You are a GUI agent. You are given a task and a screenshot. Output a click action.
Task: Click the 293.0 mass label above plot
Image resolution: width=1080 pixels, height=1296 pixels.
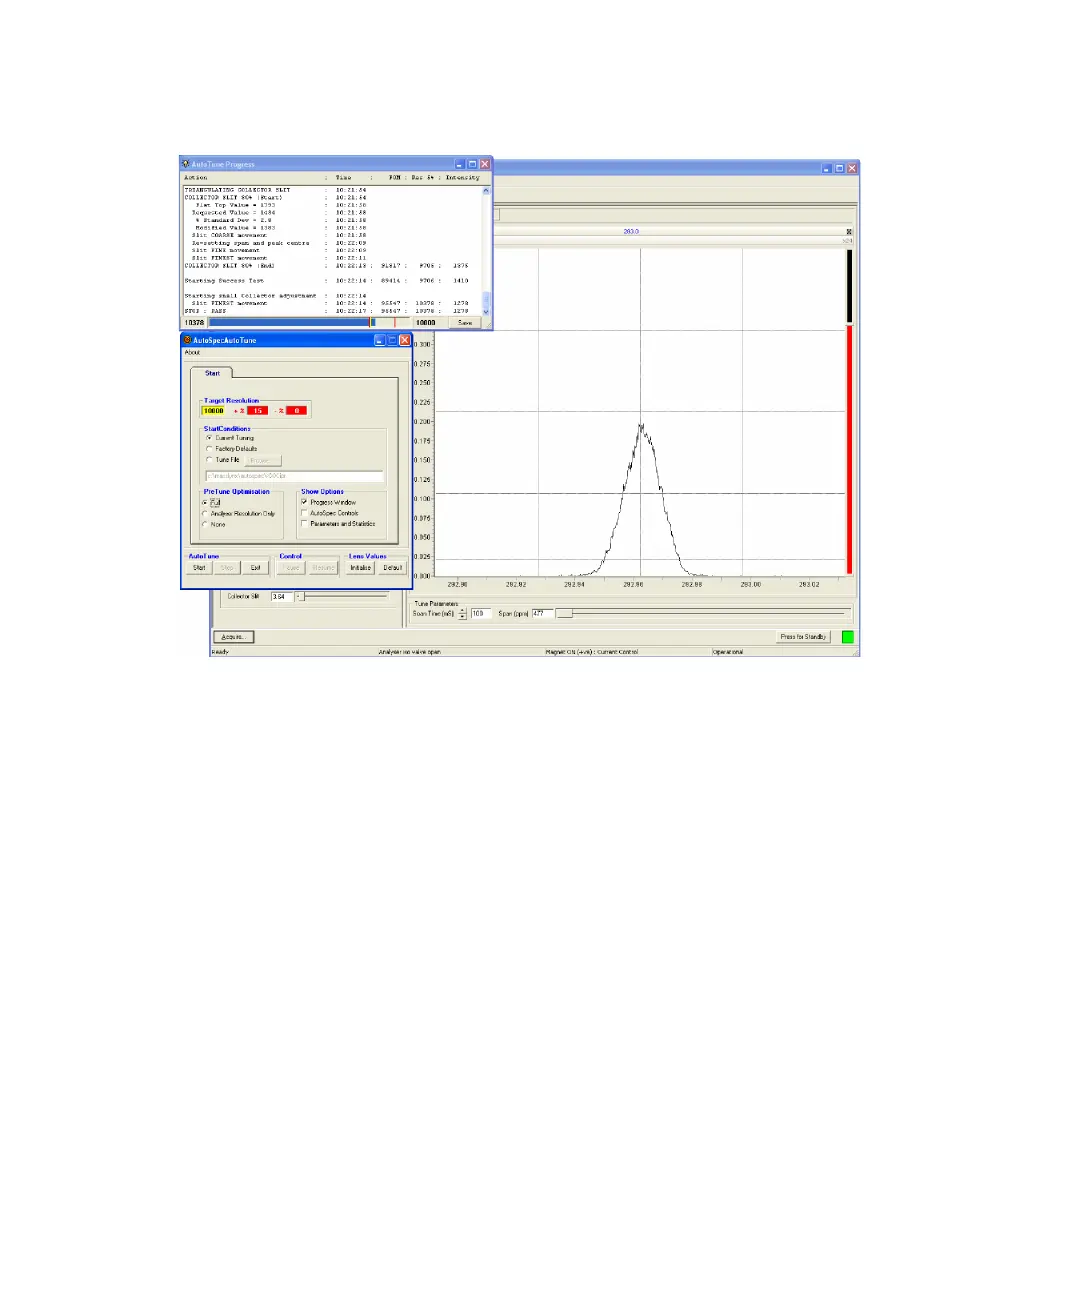[631, 232]
